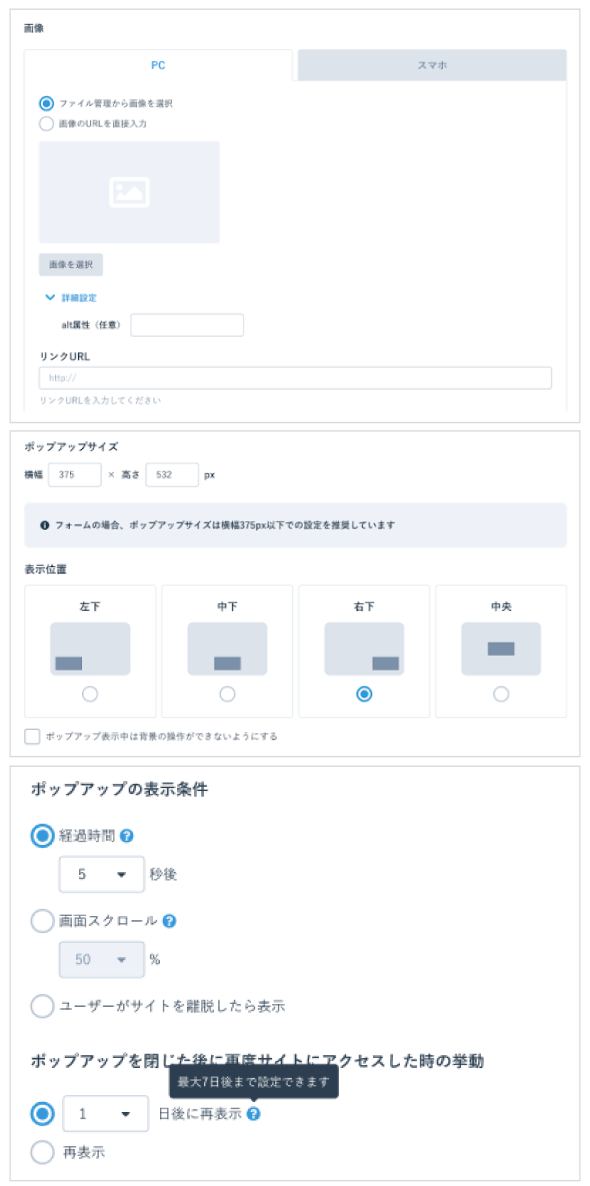This screenshot has height=1186, width=590.
Task: Select 画像のURLを直接入力 radio option
Action: click(x=47, y=123)
